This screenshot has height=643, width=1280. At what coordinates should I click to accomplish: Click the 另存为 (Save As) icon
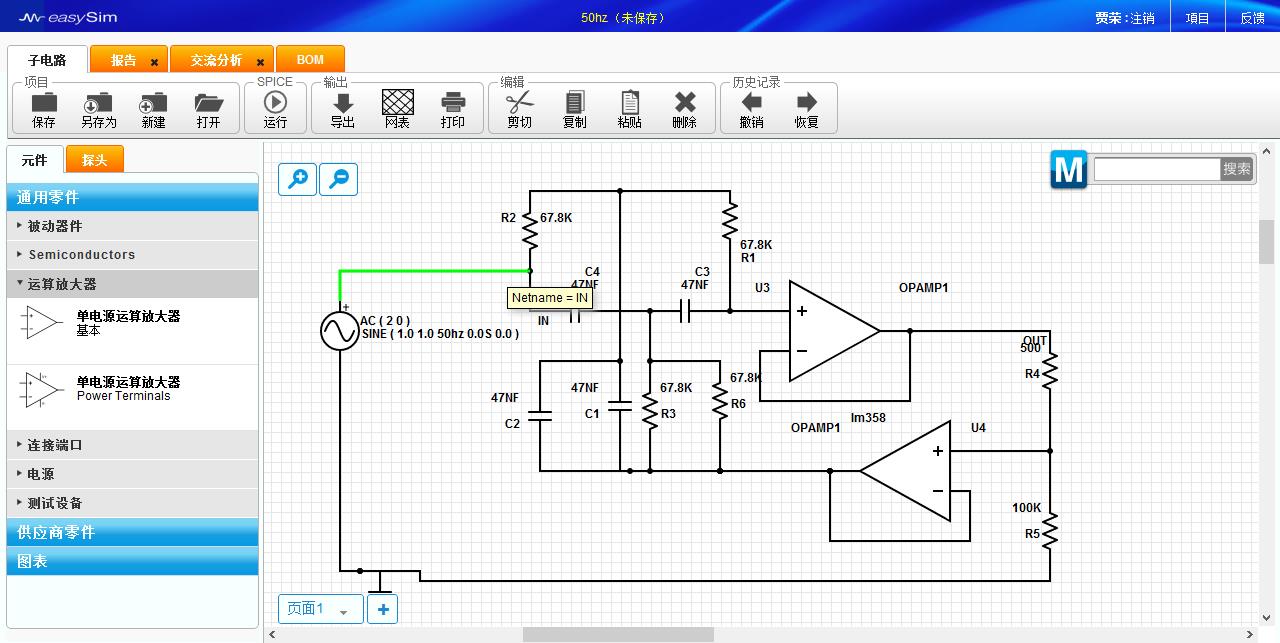pos(98,102)
